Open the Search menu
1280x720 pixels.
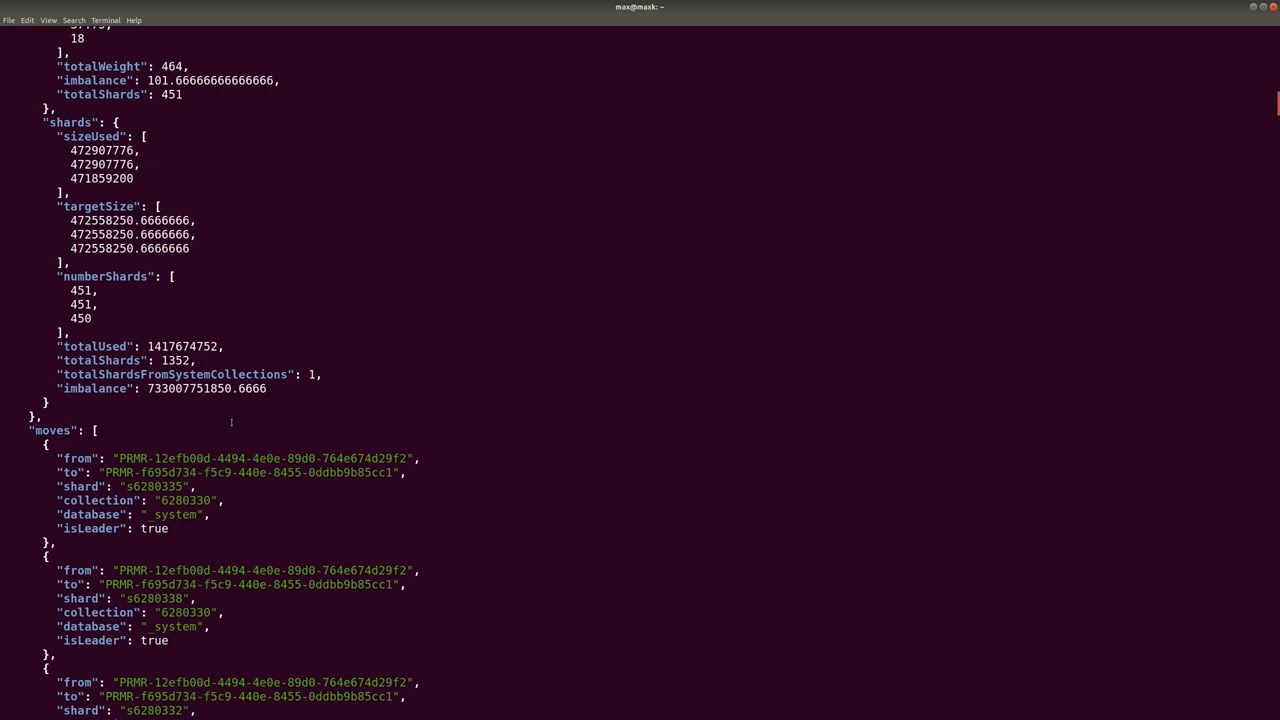pyautogui.click(x=74, y=20)
